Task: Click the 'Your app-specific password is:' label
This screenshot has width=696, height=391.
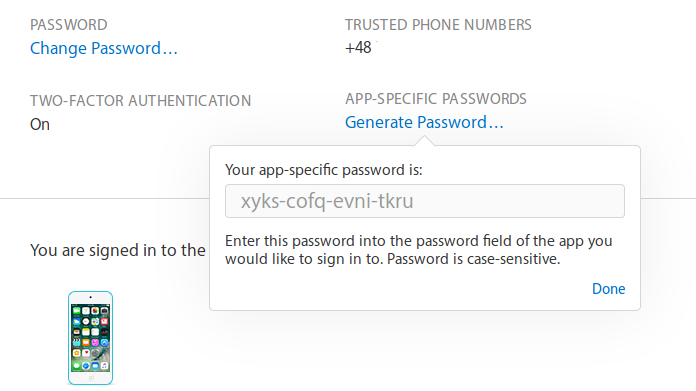Action: (324, 170)
